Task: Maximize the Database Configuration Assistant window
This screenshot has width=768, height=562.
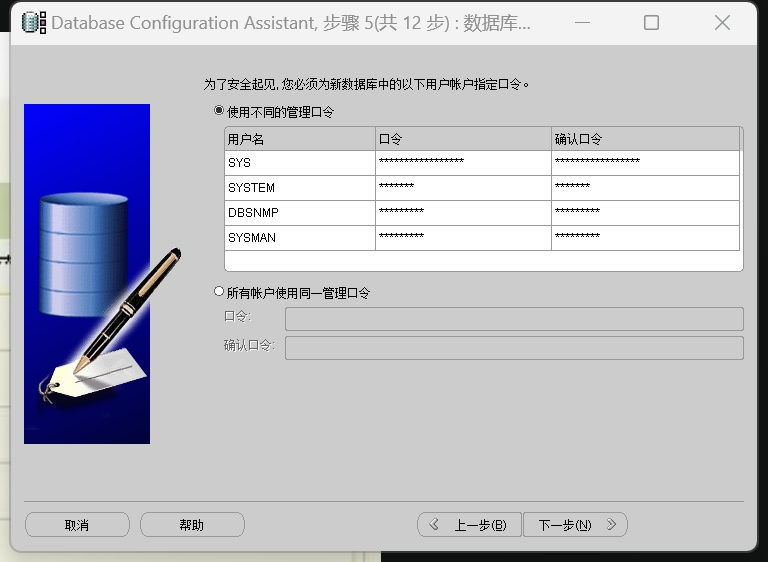Action: click(651, 23)
